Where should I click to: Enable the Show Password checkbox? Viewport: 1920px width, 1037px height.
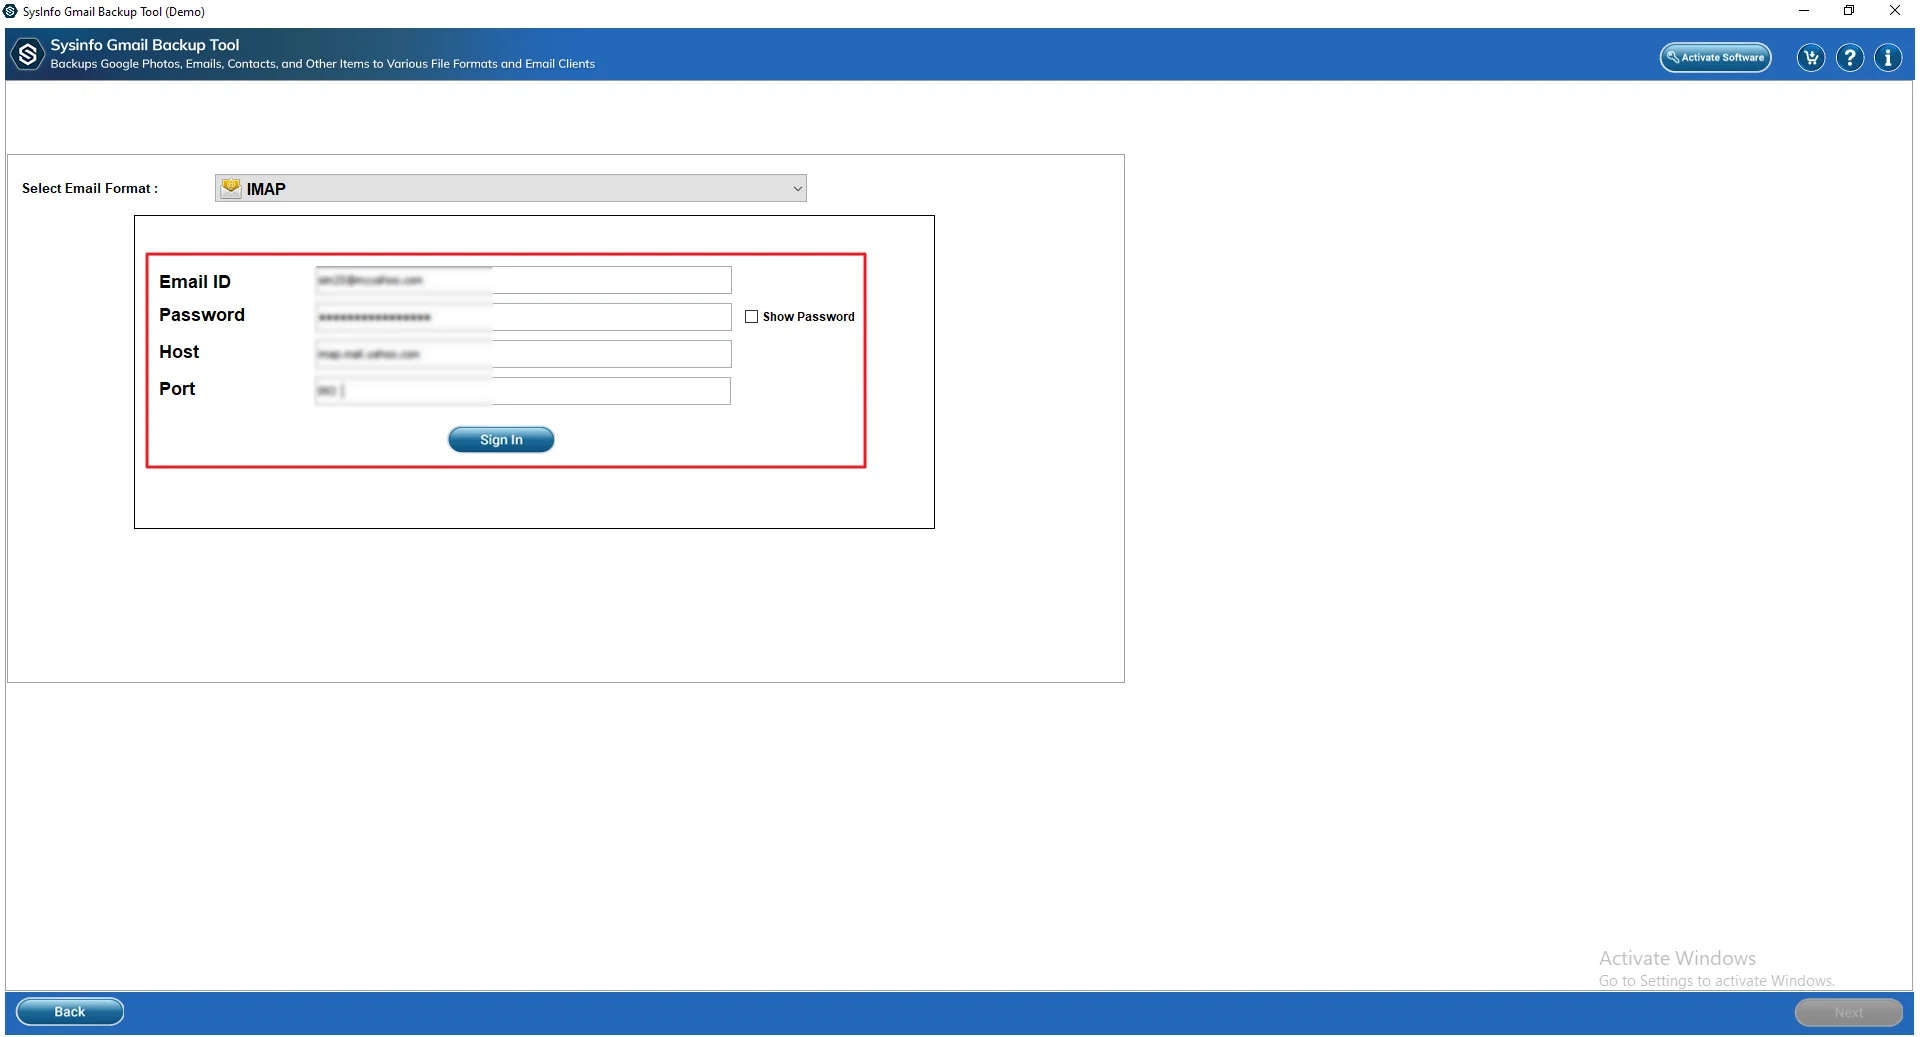pos(750,316)
